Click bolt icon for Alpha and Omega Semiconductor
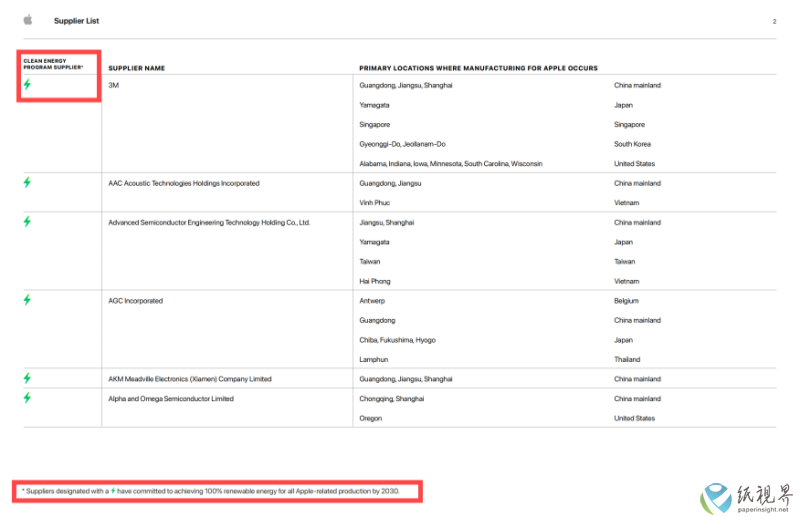 (x=28, y=398)
